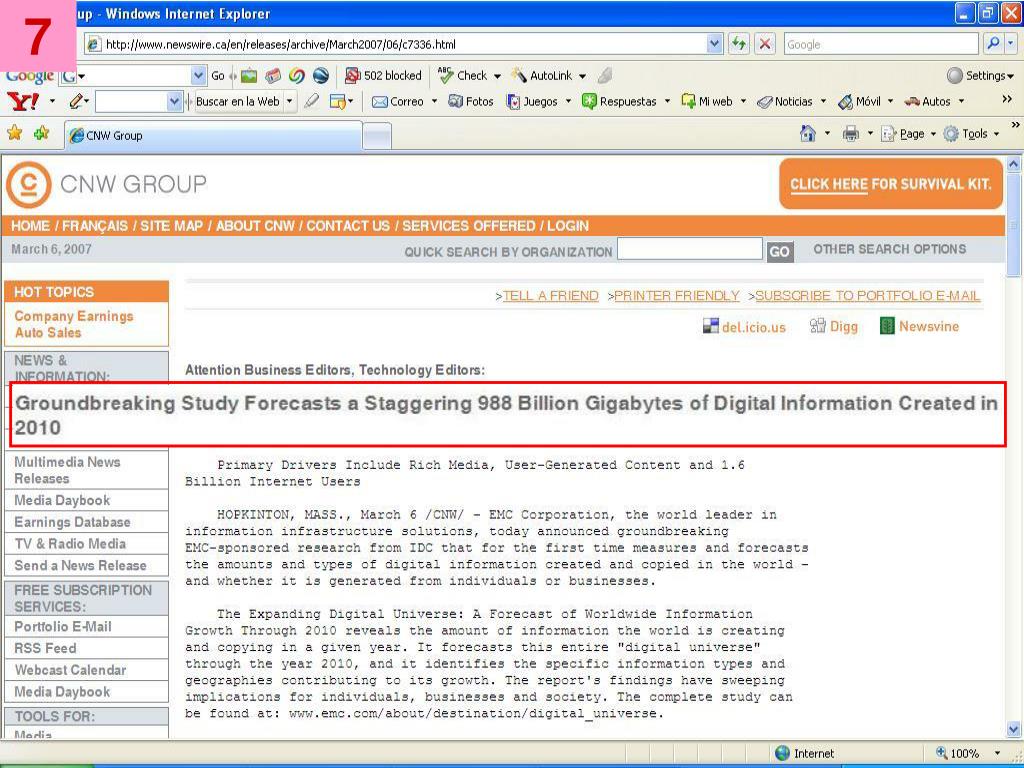Click the Google toolbar Go button
This screenshot has width=1024, height=768.
pos(217,76)
